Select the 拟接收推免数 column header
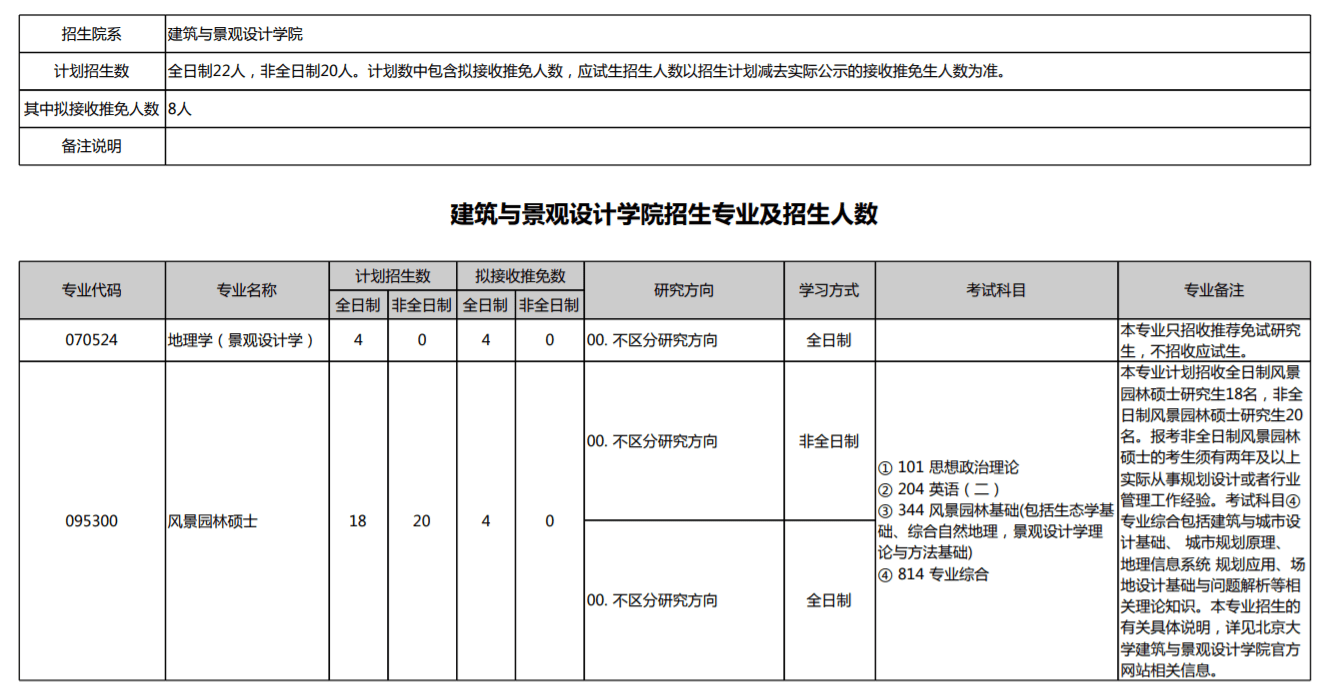The height and width of the screenshot is (695, 1326). click(520, 276)
